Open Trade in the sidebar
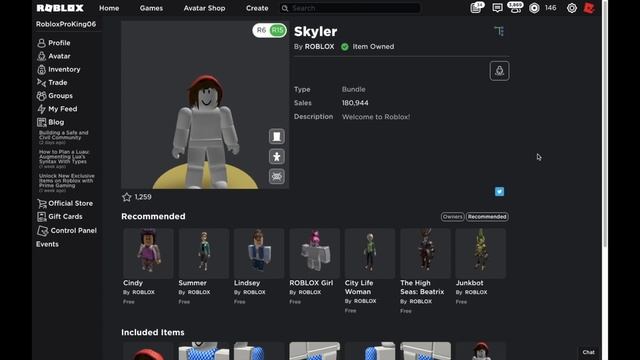Image resolution: width=640 pixels, height=360 pixels. [x=52, y=82]
